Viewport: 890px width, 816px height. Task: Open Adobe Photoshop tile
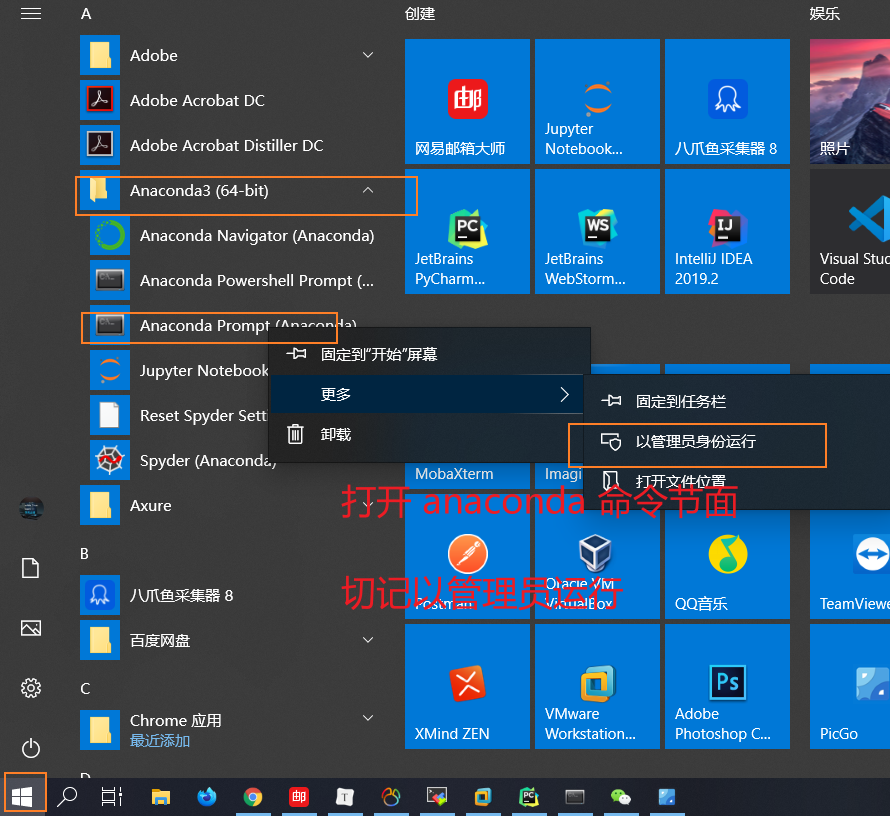point(727,686)
